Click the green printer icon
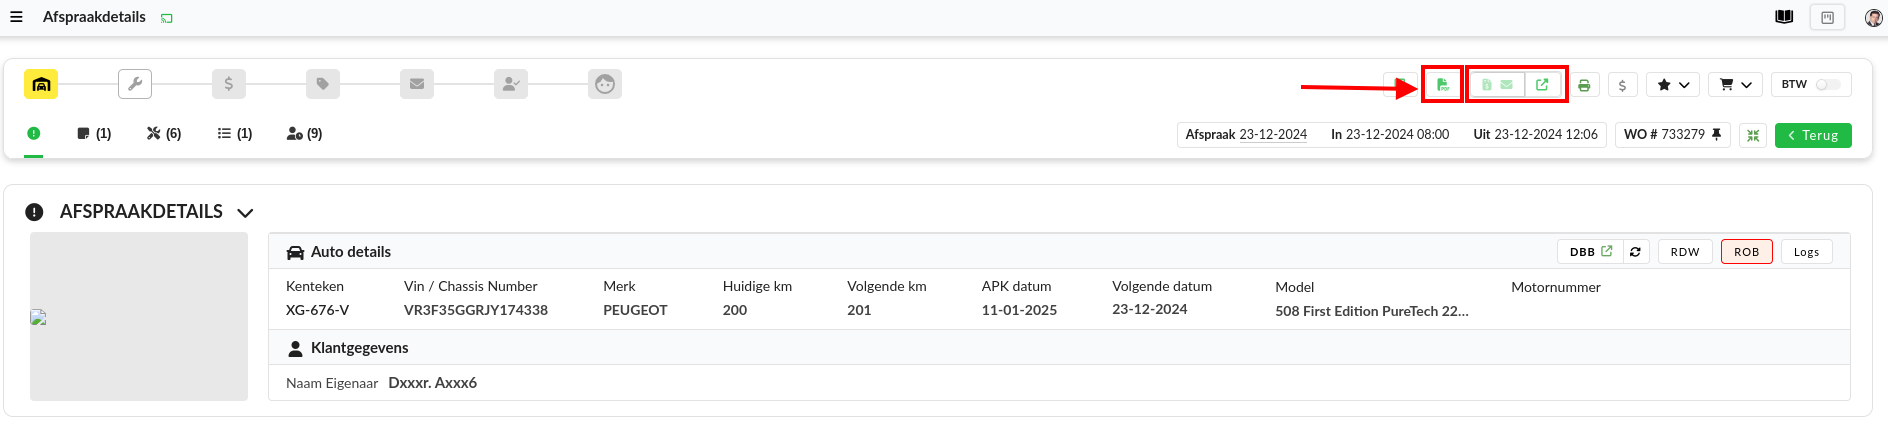 pyautogui.click(x=1584, y=85)
